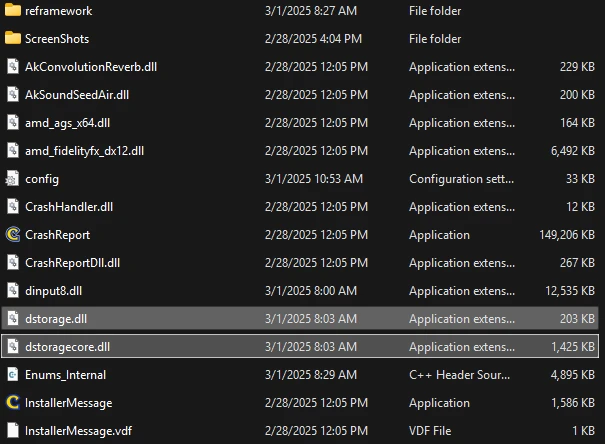The height and width of the screenshot is (444, 605).
Task: Select the CrashHandler.dll file name
Action: tap(68, 207)
